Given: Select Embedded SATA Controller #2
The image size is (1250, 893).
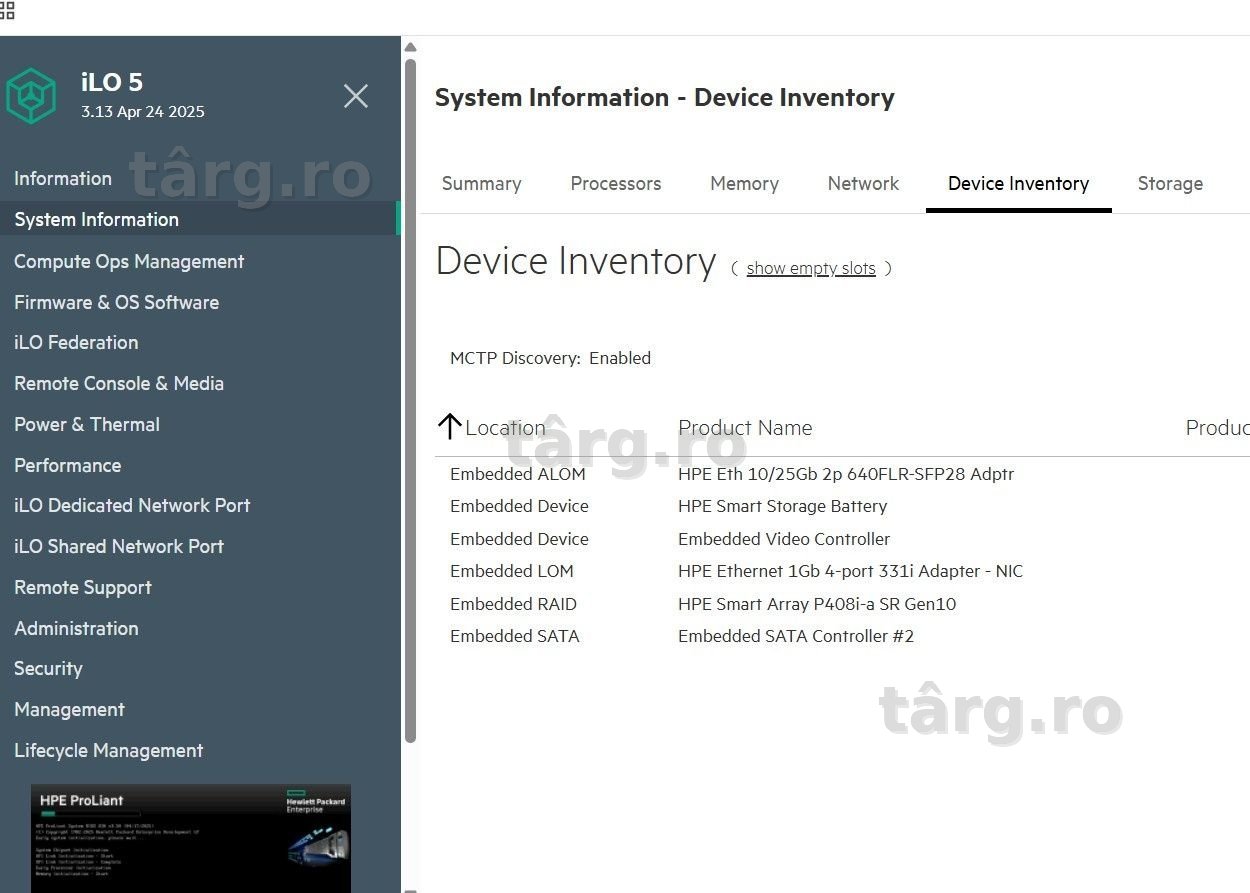Looking at the screenshot, I should (796, 636).
